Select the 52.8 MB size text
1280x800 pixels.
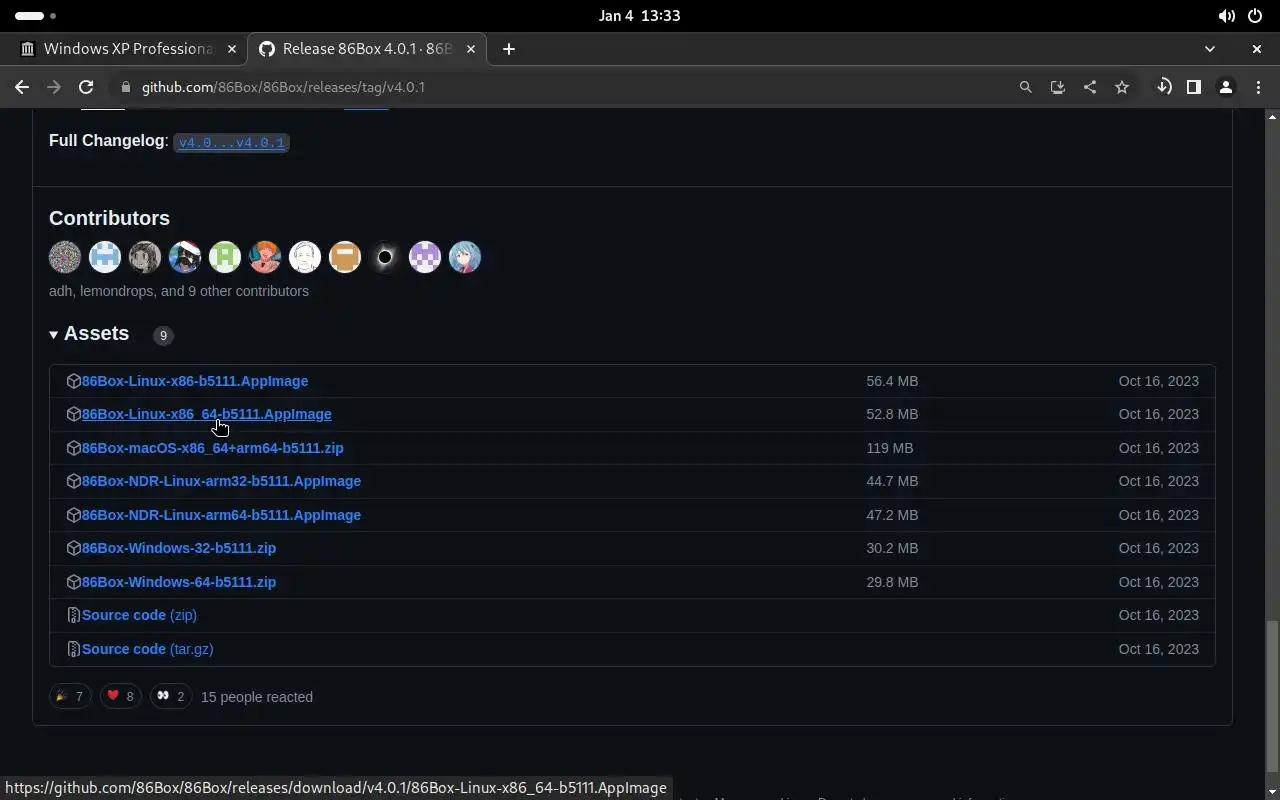tap(892, 414)
